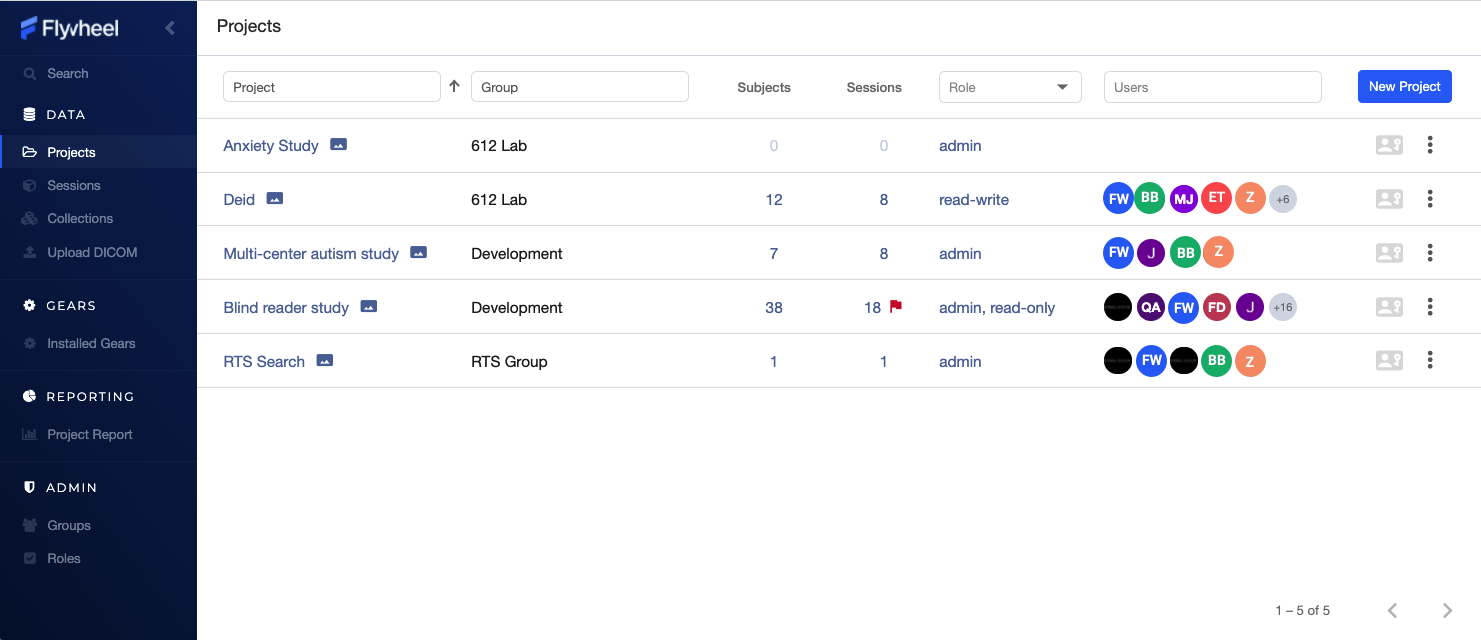Click the Users filter input field

click(1212, 87)
